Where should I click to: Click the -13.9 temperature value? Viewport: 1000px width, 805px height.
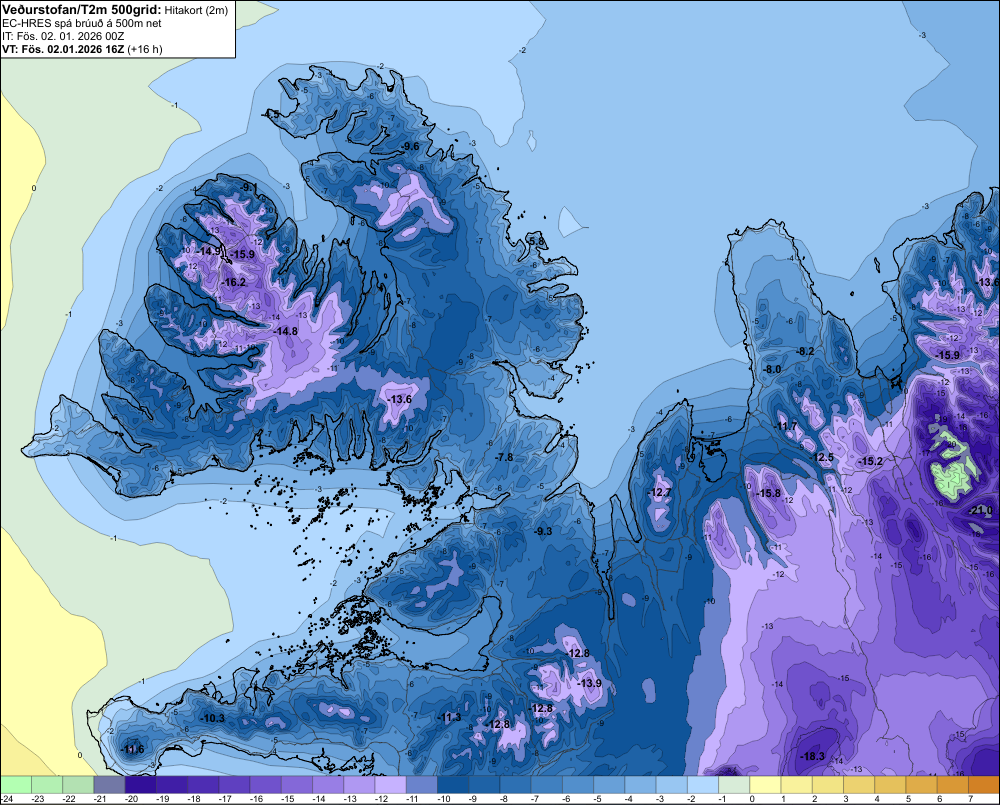pyautogui.click(x=589, y=683)
